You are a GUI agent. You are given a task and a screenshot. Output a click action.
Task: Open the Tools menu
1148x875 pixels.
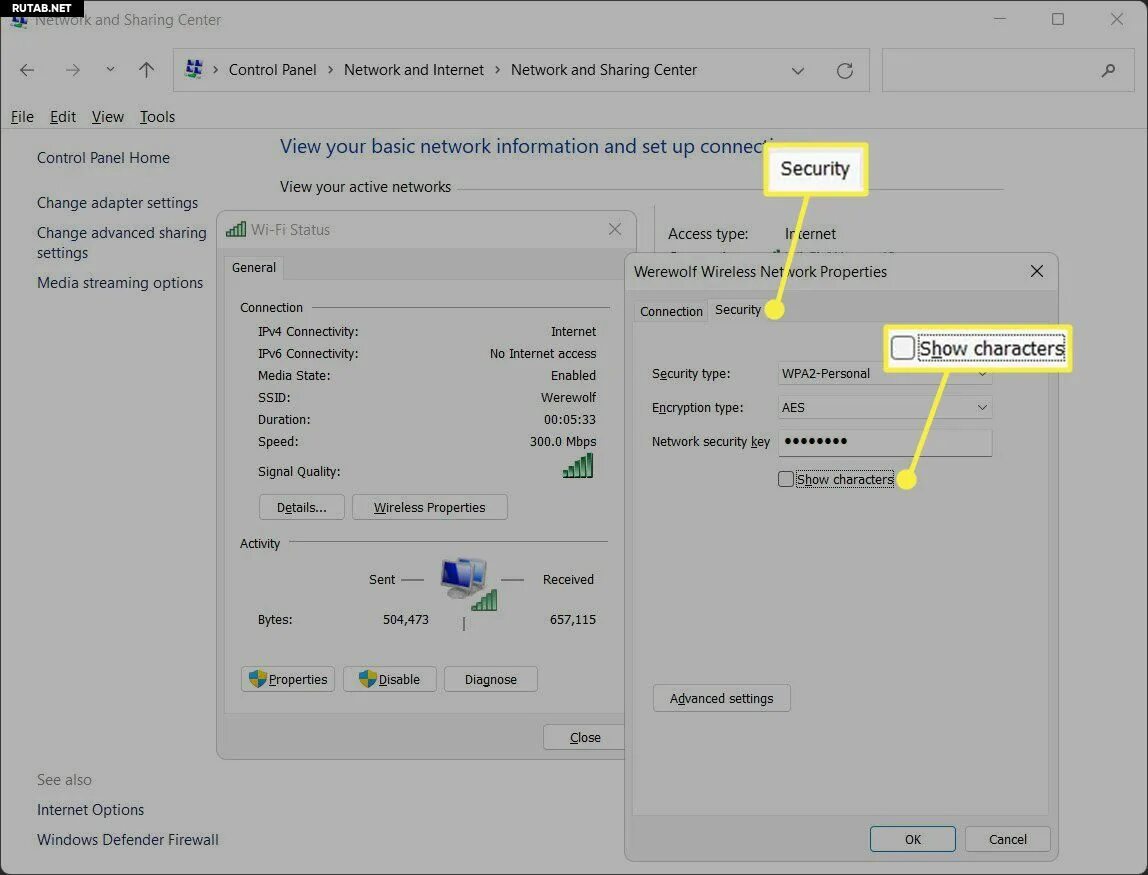[157, 116]
